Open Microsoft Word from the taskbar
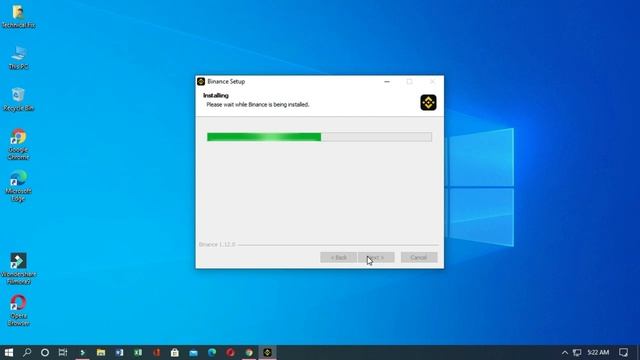 click(x=119, y=352)
